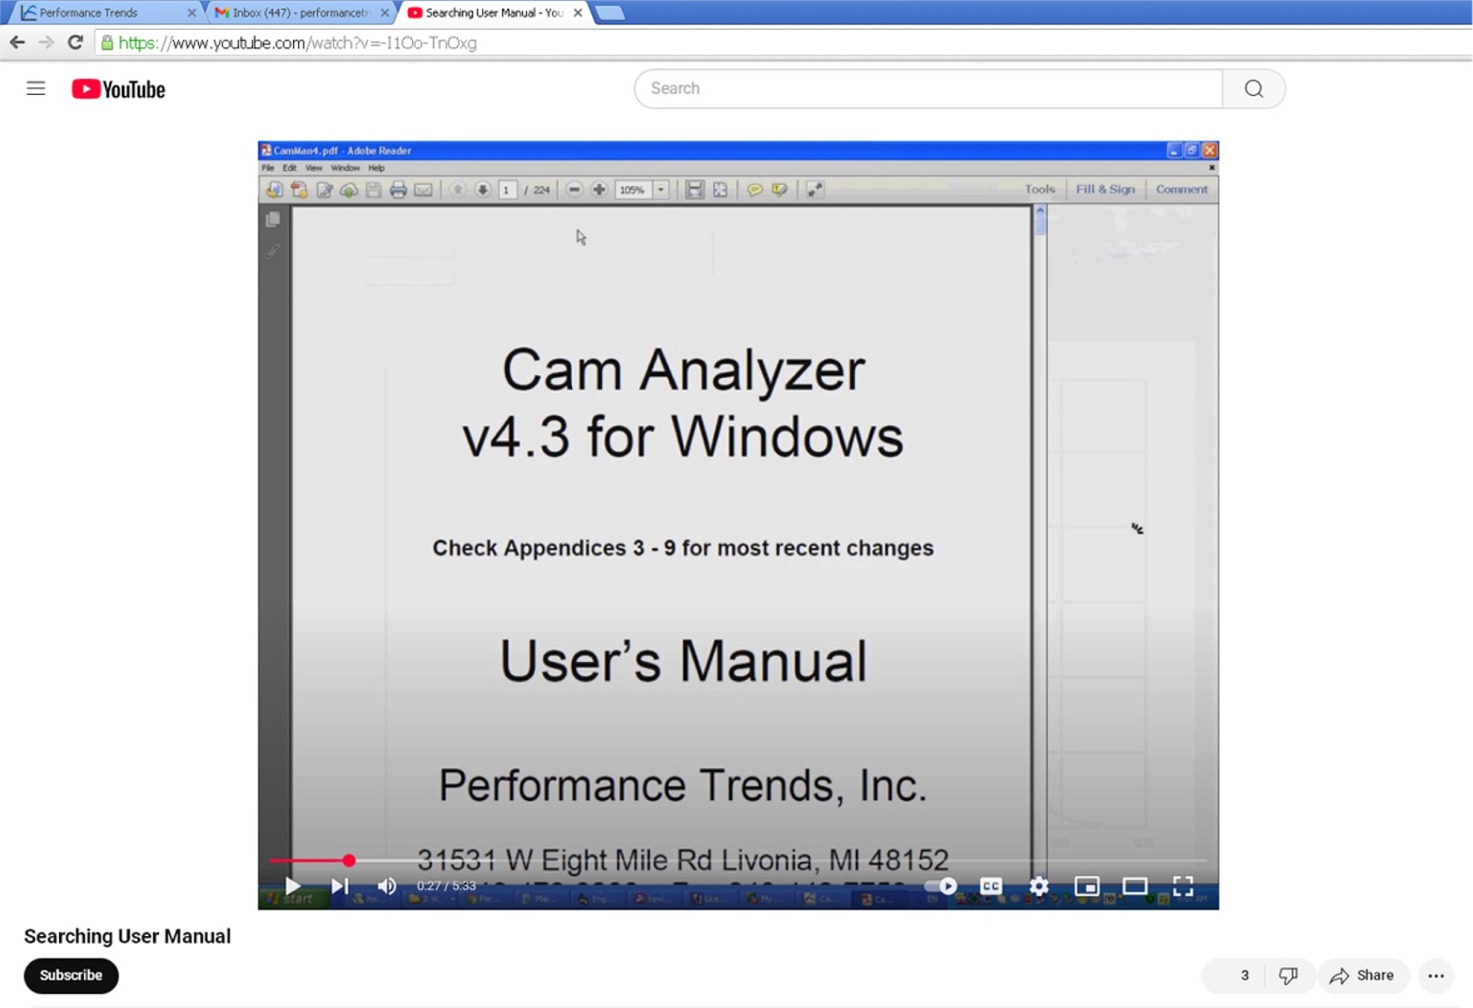The image size is (1473, 1008).
Task: Open the attachments paperclip panel in Adobe Reader
Action: 273,251
